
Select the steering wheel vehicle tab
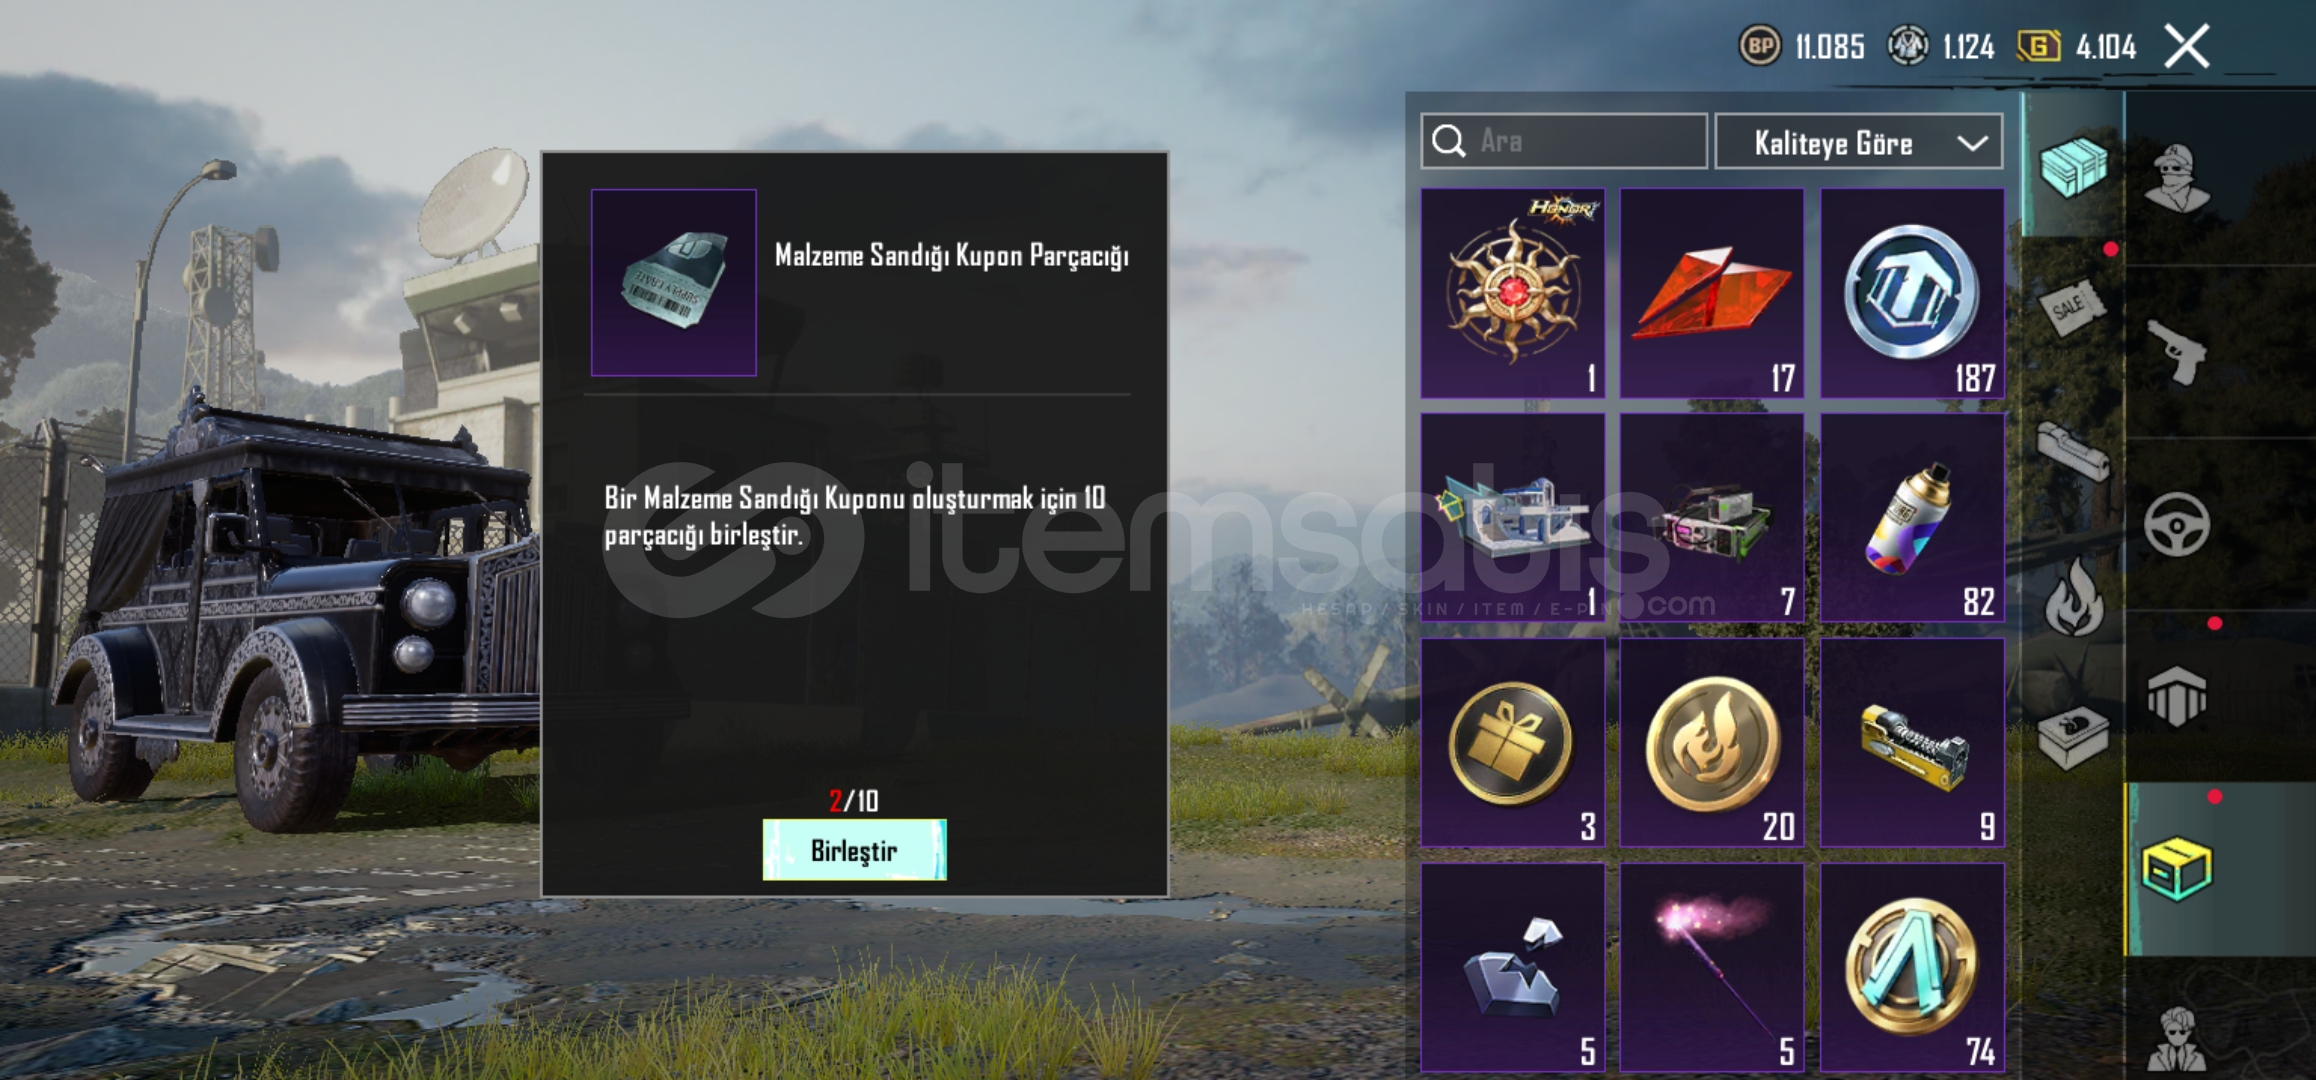click(x=2177, y=525)
